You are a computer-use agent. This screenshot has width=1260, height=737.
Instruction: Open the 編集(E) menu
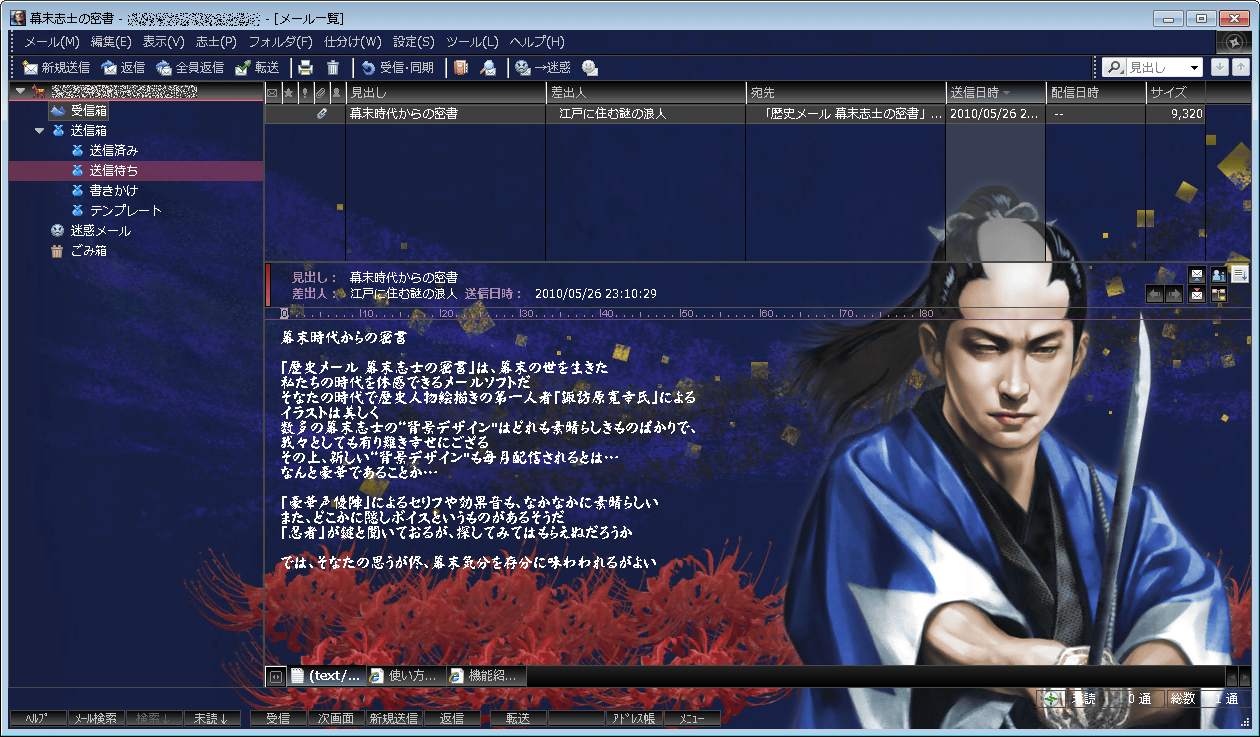[111, 42]
